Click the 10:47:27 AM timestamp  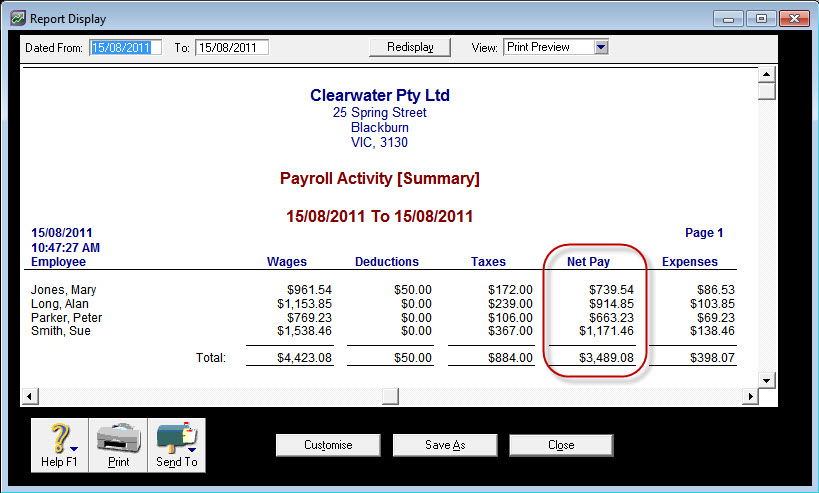pyautogui.click(x=65, y=248)
